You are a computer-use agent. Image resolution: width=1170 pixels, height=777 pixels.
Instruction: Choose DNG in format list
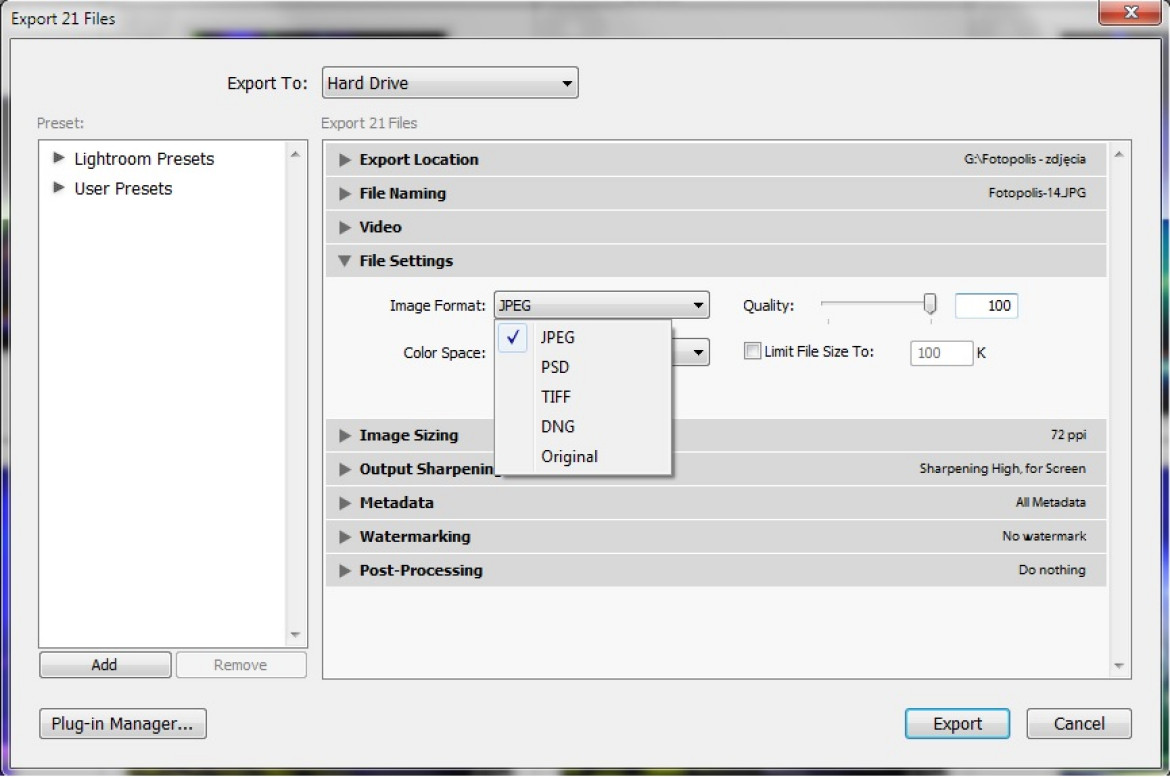[584, 427]
